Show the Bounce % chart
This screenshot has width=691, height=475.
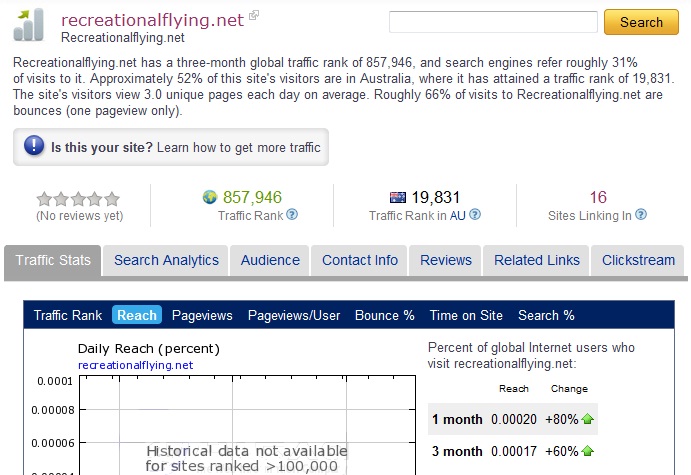click(384, 315)
